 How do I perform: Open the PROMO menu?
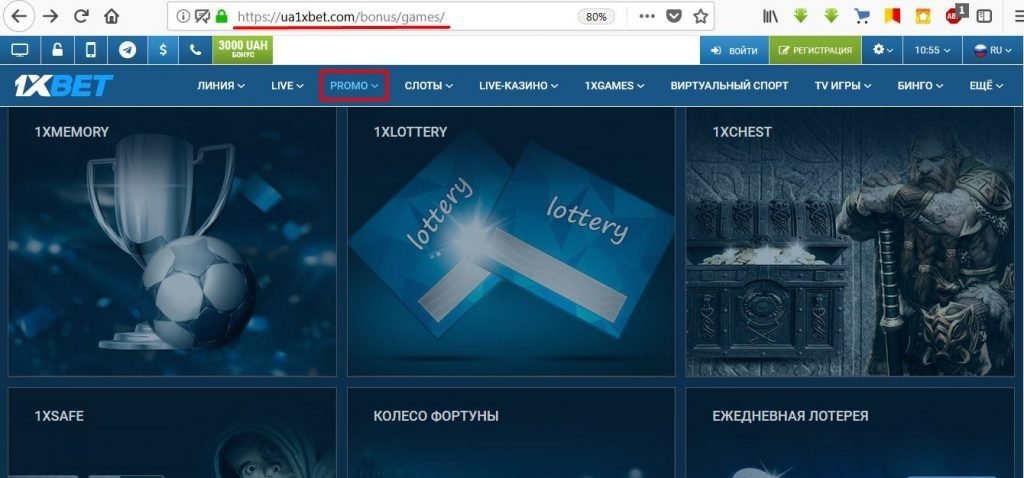[354, 86]
